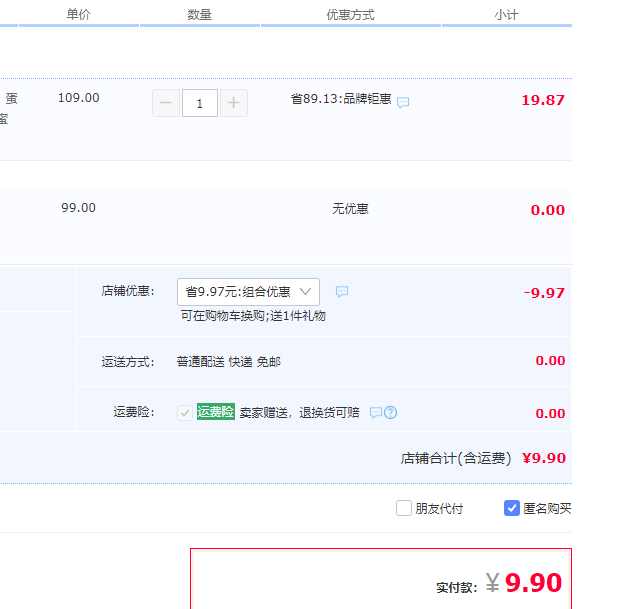The image size is (625, 609).
Task: Click the 单价 column header
Action: (79, 15)
